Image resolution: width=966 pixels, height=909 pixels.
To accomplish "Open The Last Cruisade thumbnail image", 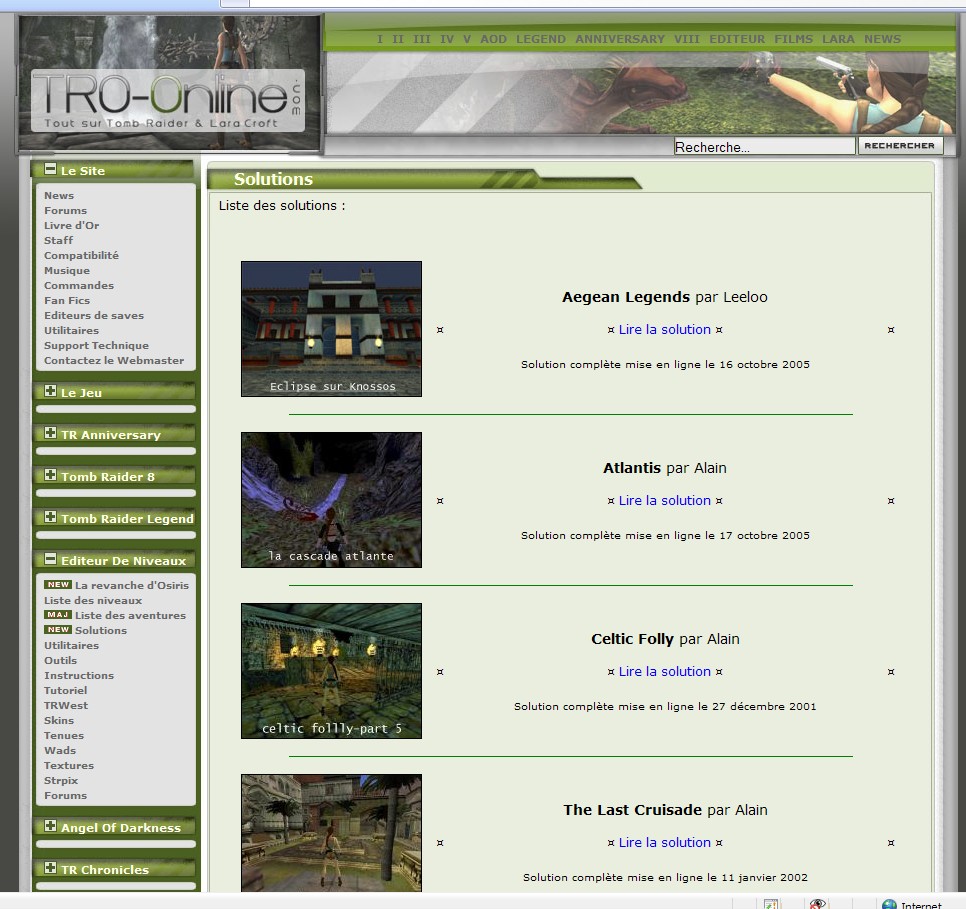I will pyautogui.click(x=331, y=833).
